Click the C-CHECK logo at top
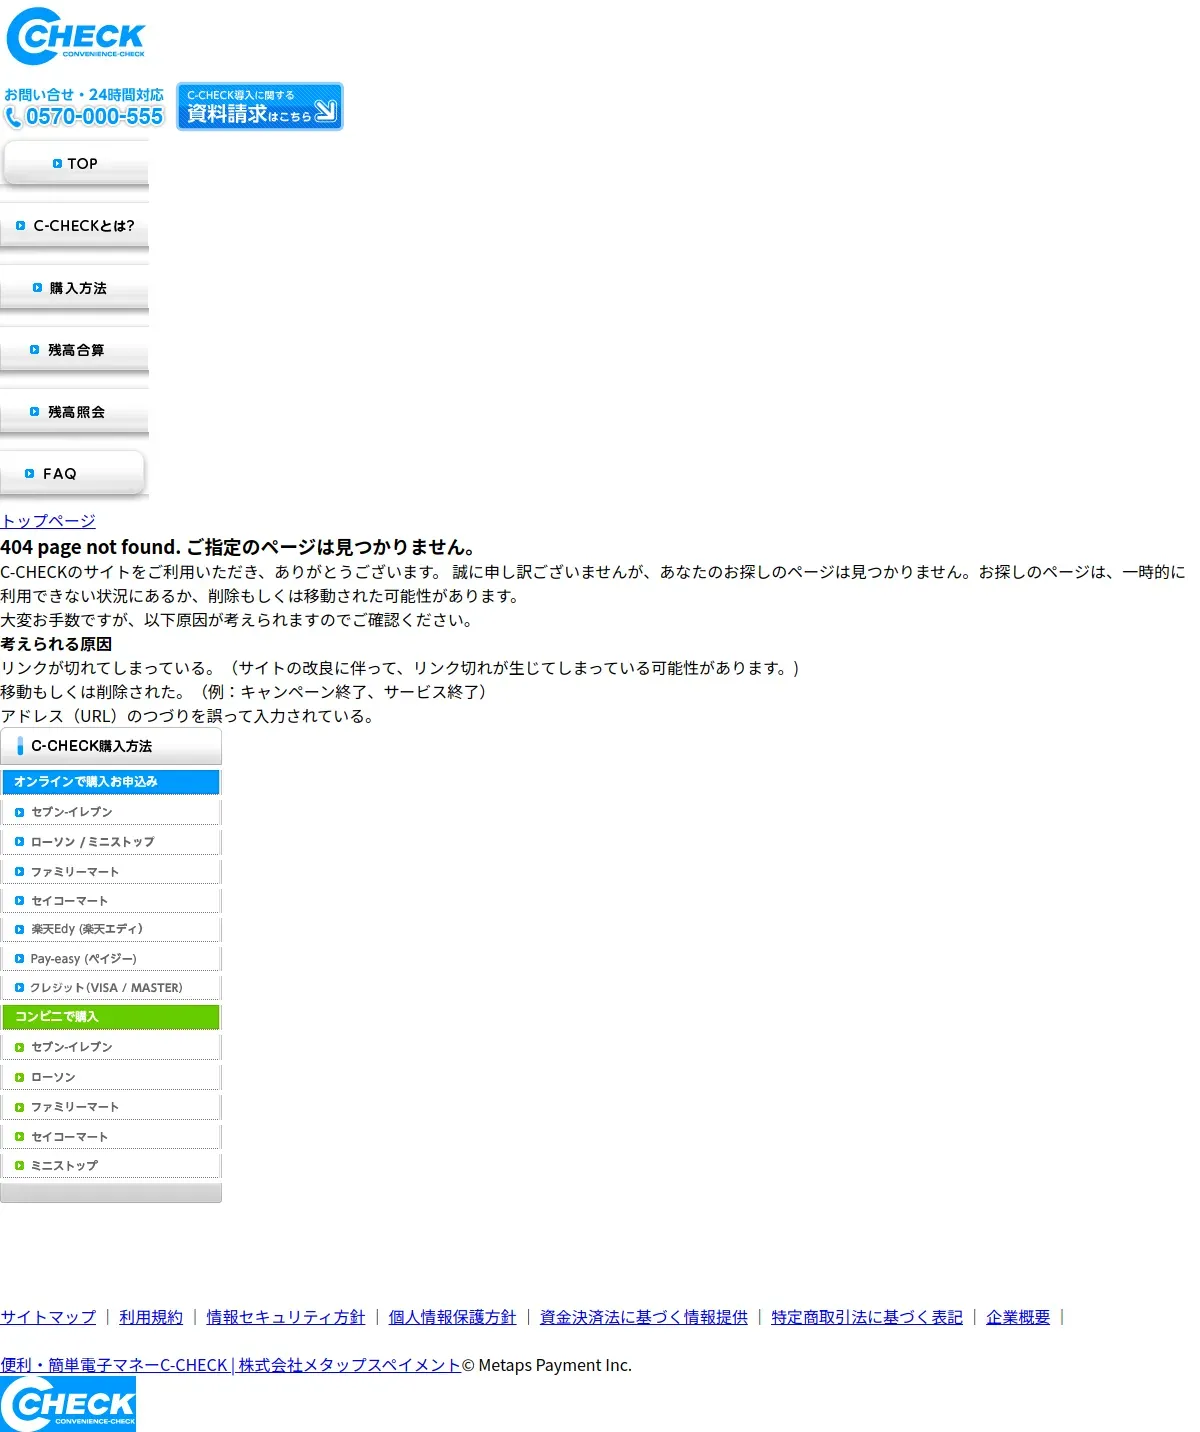1200x1432 pixels. coord(75,36)
